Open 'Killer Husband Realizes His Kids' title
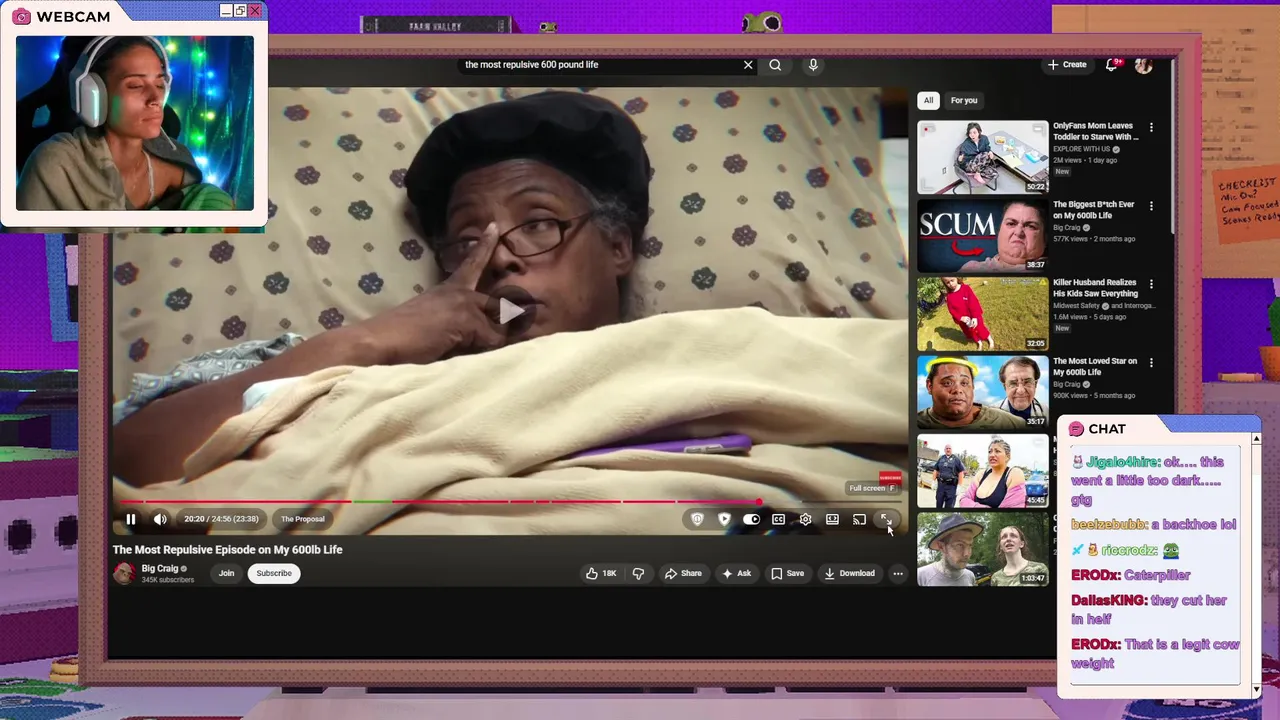Screen dimensions: 1280x720 [1095, 288]
